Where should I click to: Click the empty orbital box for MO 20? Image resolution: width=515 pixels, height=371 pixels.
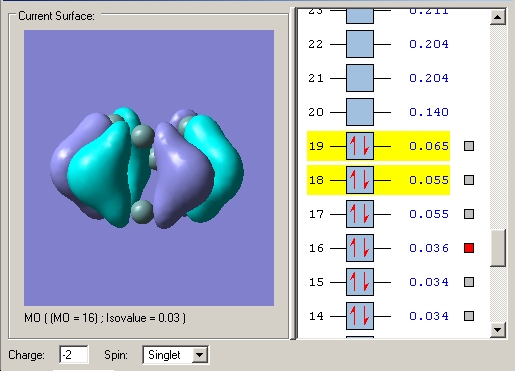coord(360,112)
